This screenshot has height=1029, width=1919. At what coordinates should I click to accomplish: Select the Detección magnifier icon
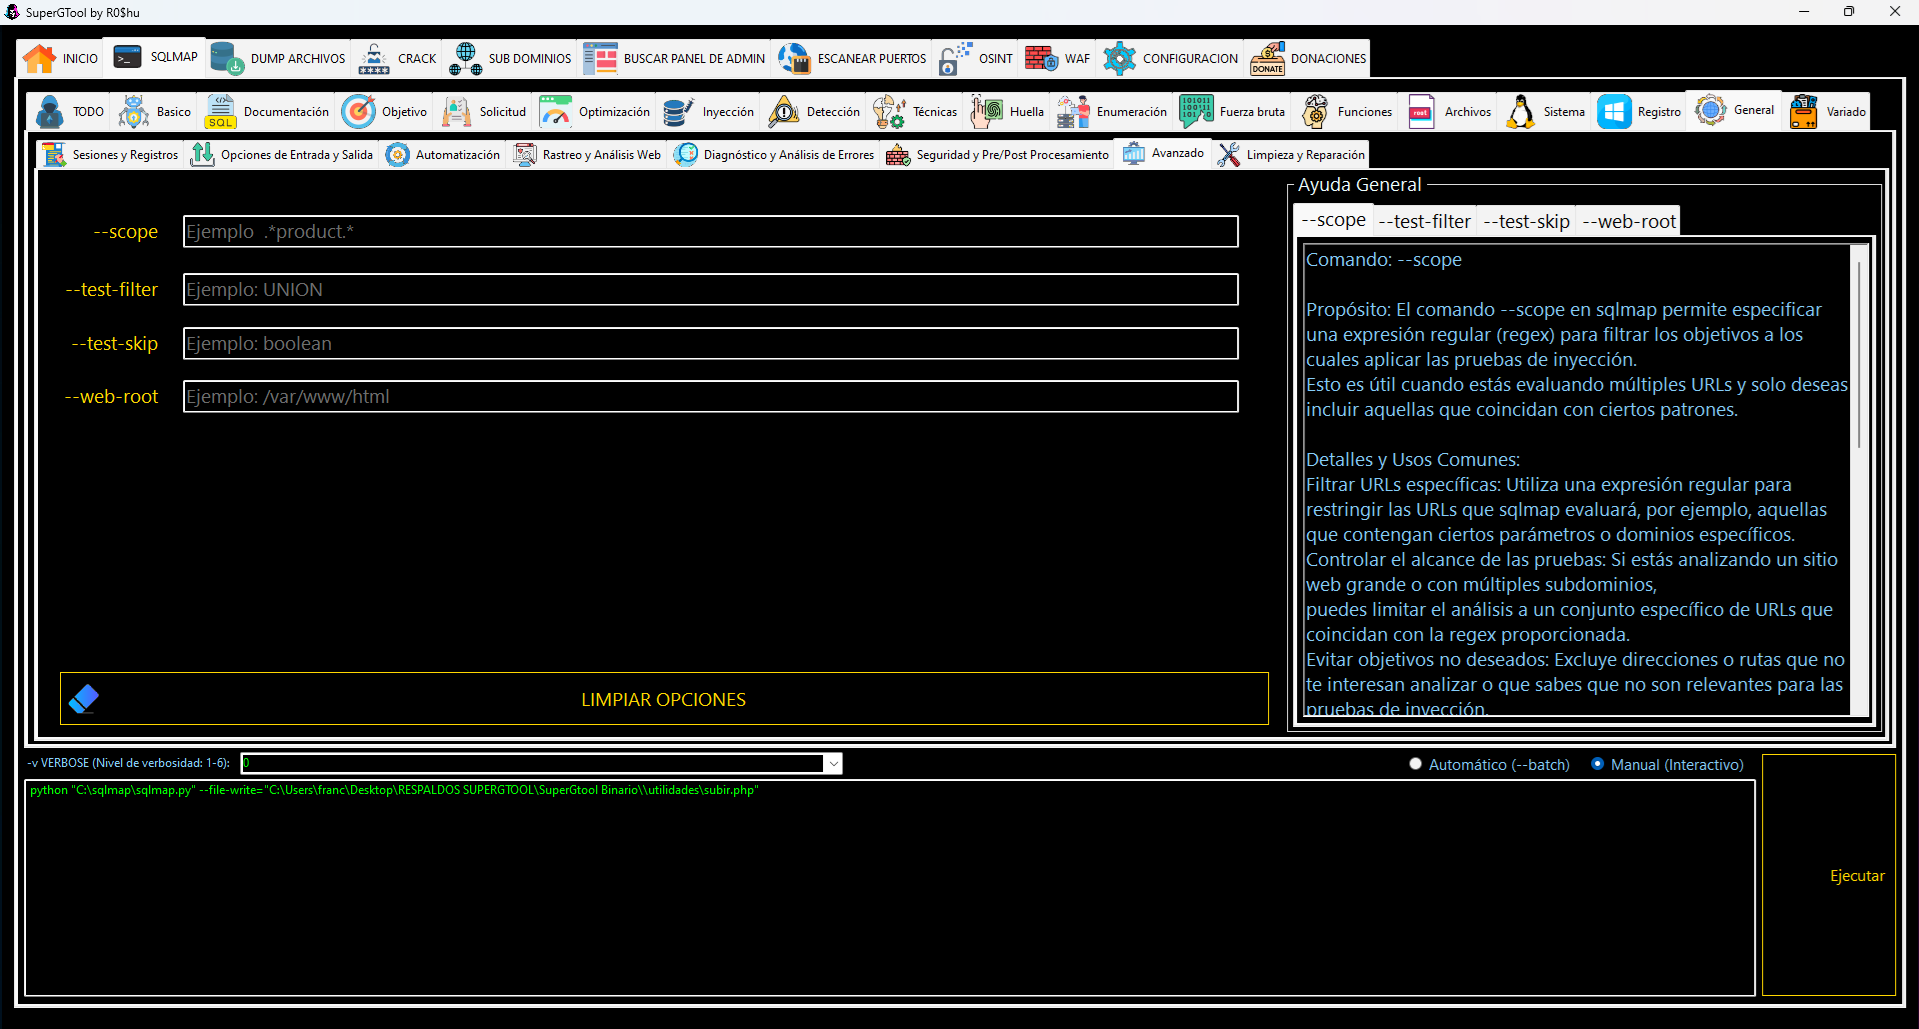click(x=783, y=112)
